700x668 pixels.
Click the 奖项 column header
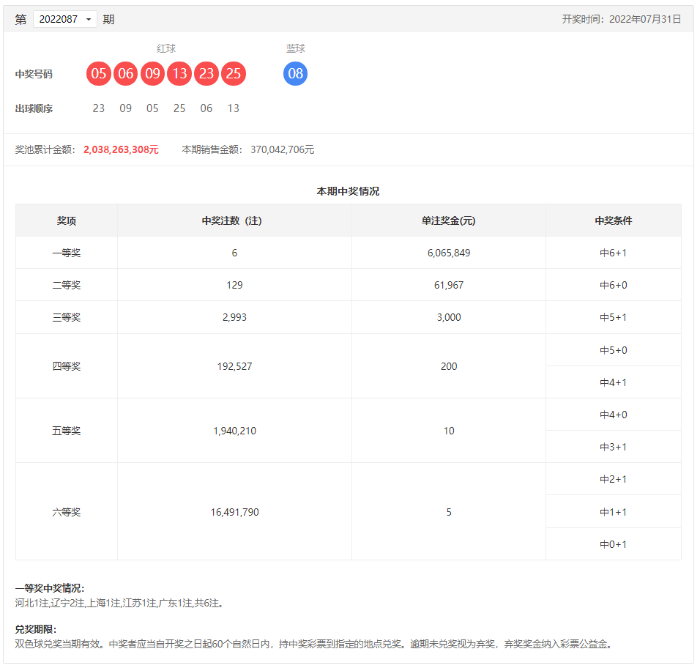coord(66,221)
